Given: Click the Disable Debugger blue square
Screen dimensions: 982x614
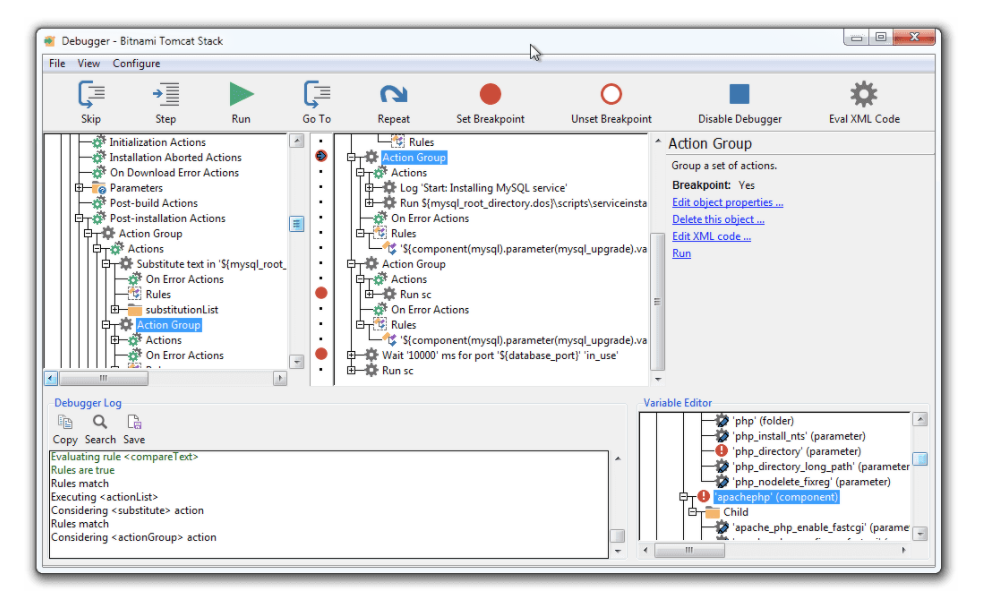Looking at the screenshot, I should 740,95.
